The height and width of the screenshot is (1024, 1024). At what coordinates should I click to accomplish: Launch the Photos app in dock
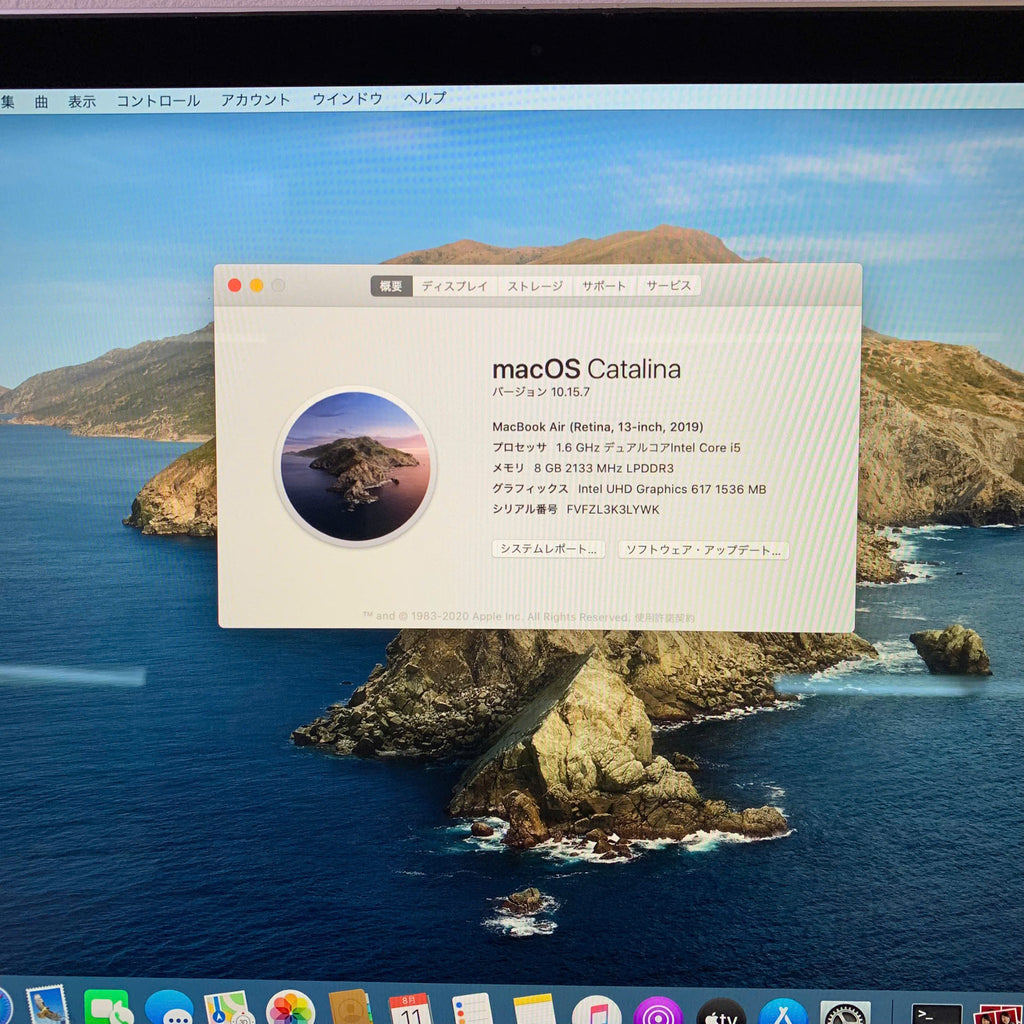[290, 1007]
